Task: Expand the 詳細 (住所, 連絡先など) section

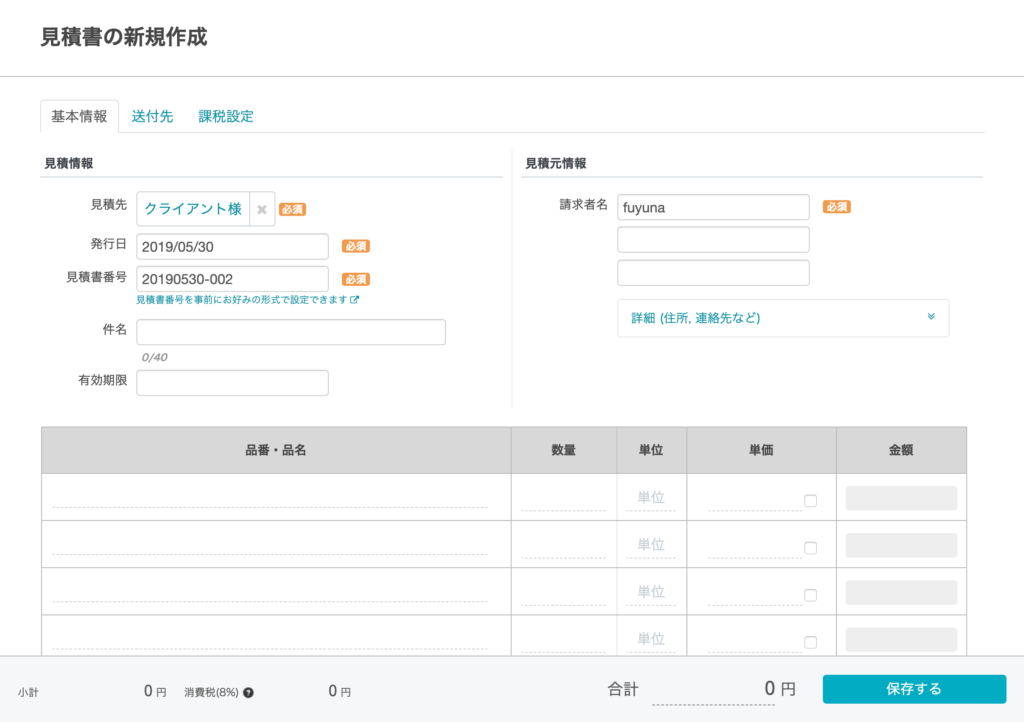Action: pyautogui.click(x=783, y=318)
